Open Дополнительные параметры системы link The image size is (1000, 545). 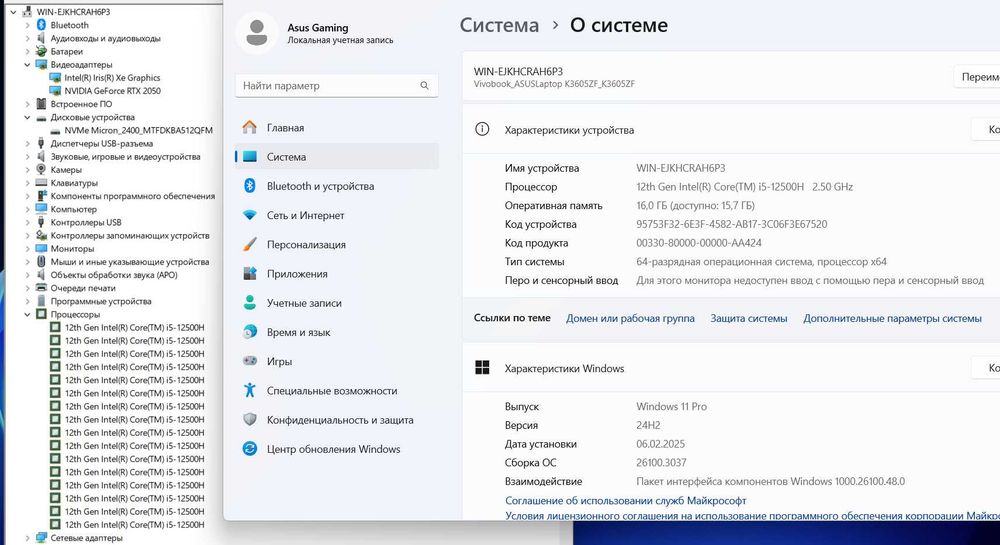(892, 318)
